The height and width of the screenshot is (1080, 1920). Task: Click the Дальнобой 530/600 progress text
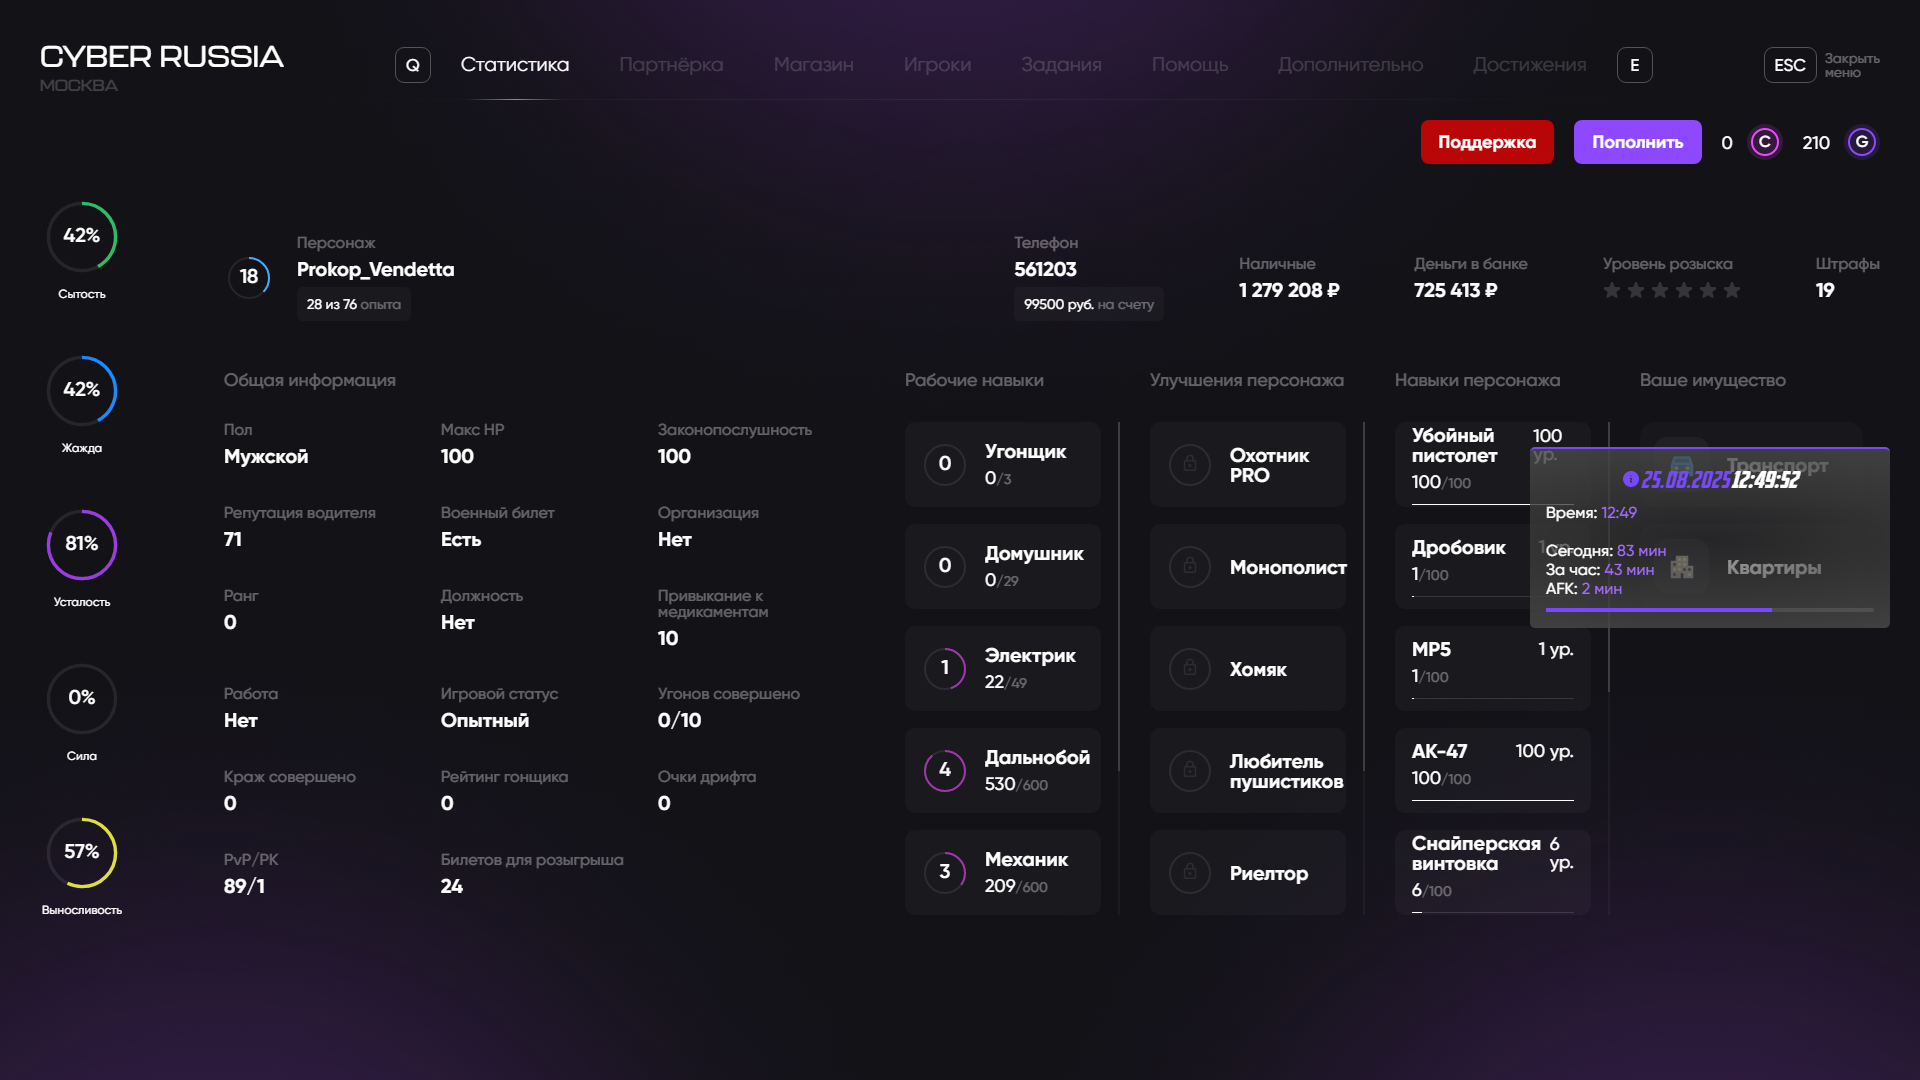tap(1016, 785)
